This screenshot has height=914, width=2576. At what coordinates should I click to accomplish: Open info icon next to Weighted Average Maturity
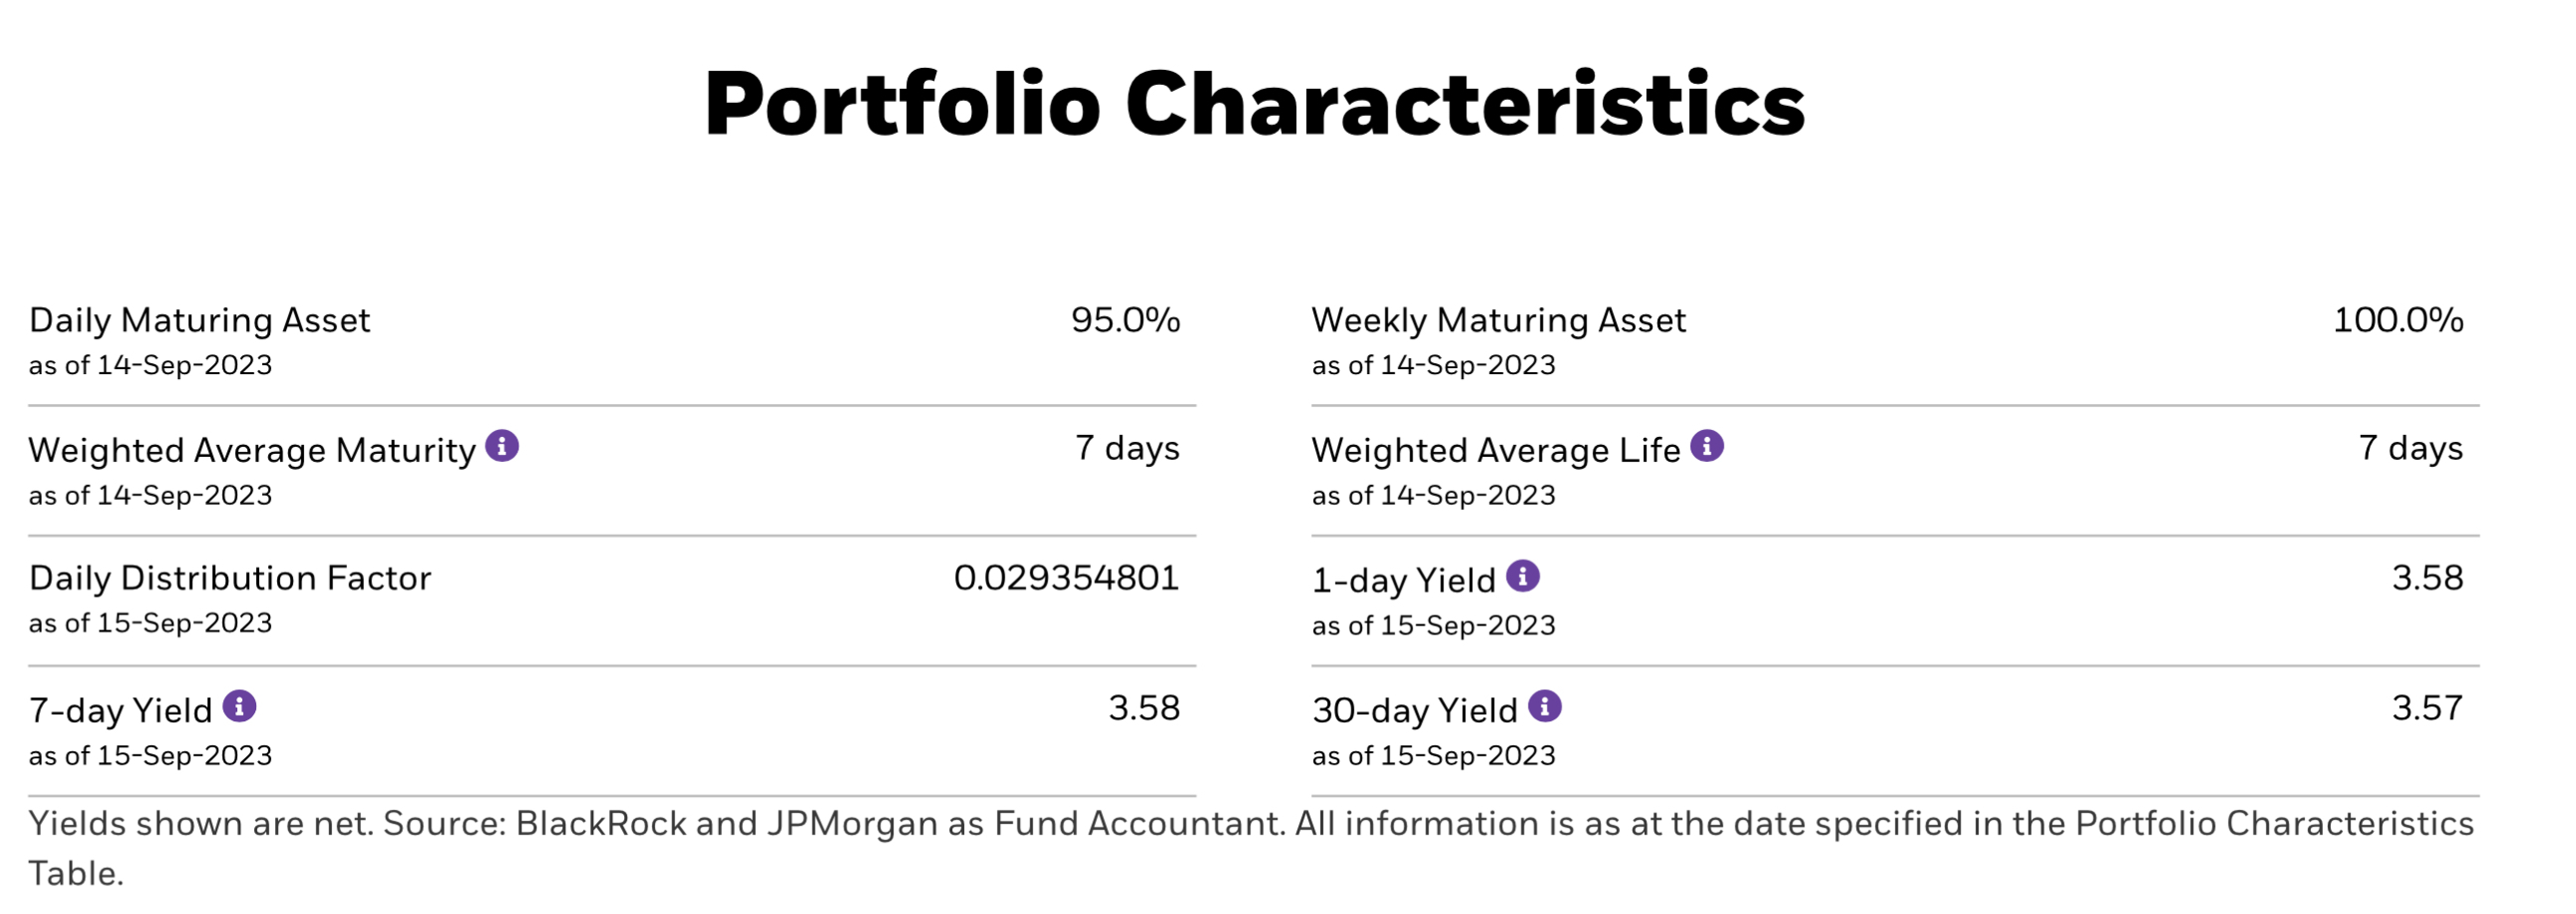(502, 446)
